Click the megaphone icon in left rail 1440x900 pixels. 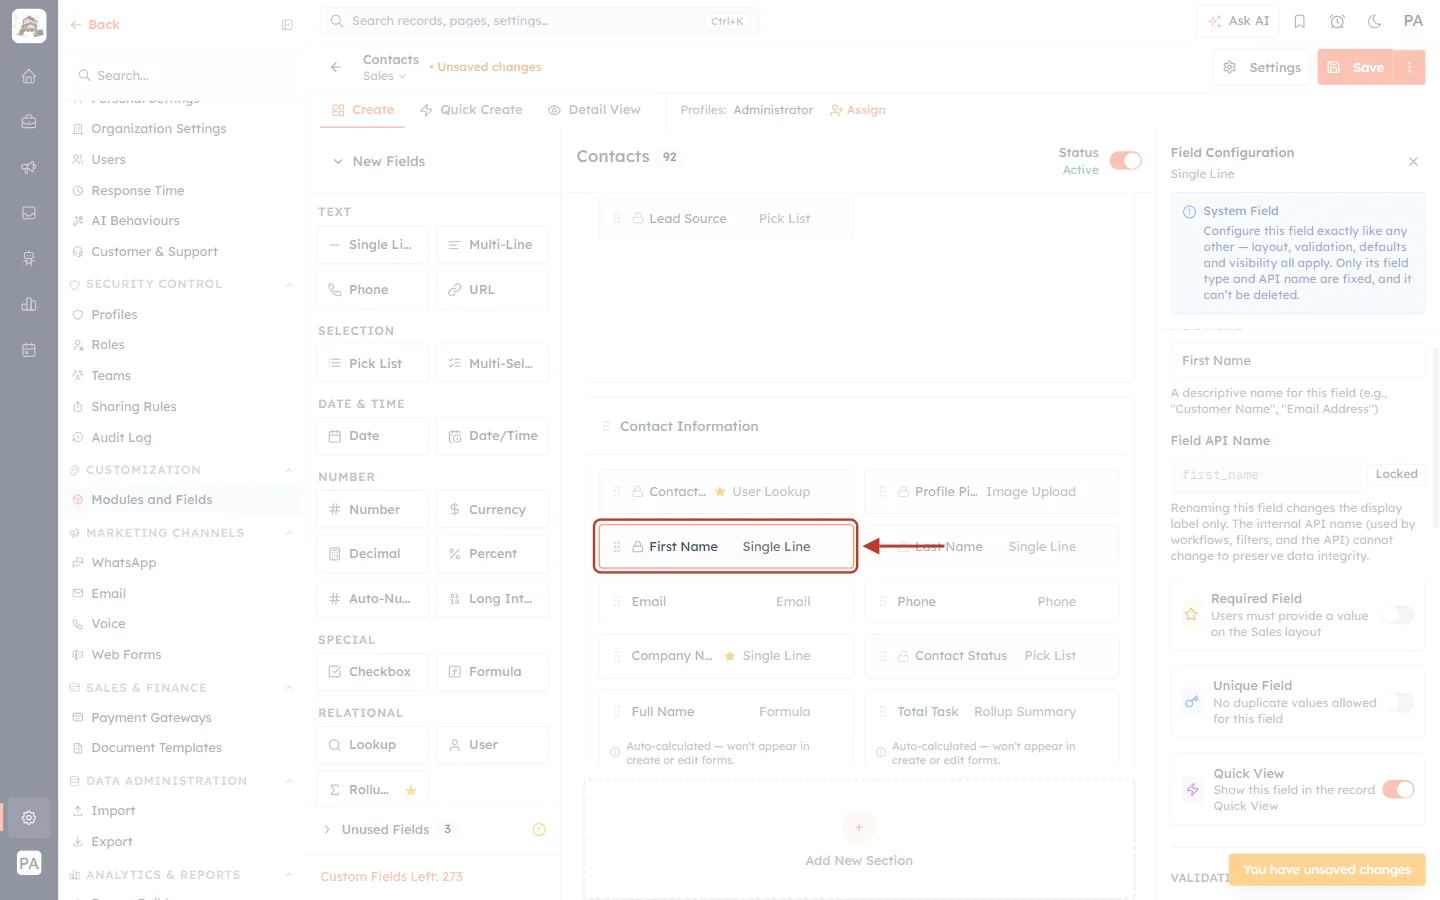29,167
